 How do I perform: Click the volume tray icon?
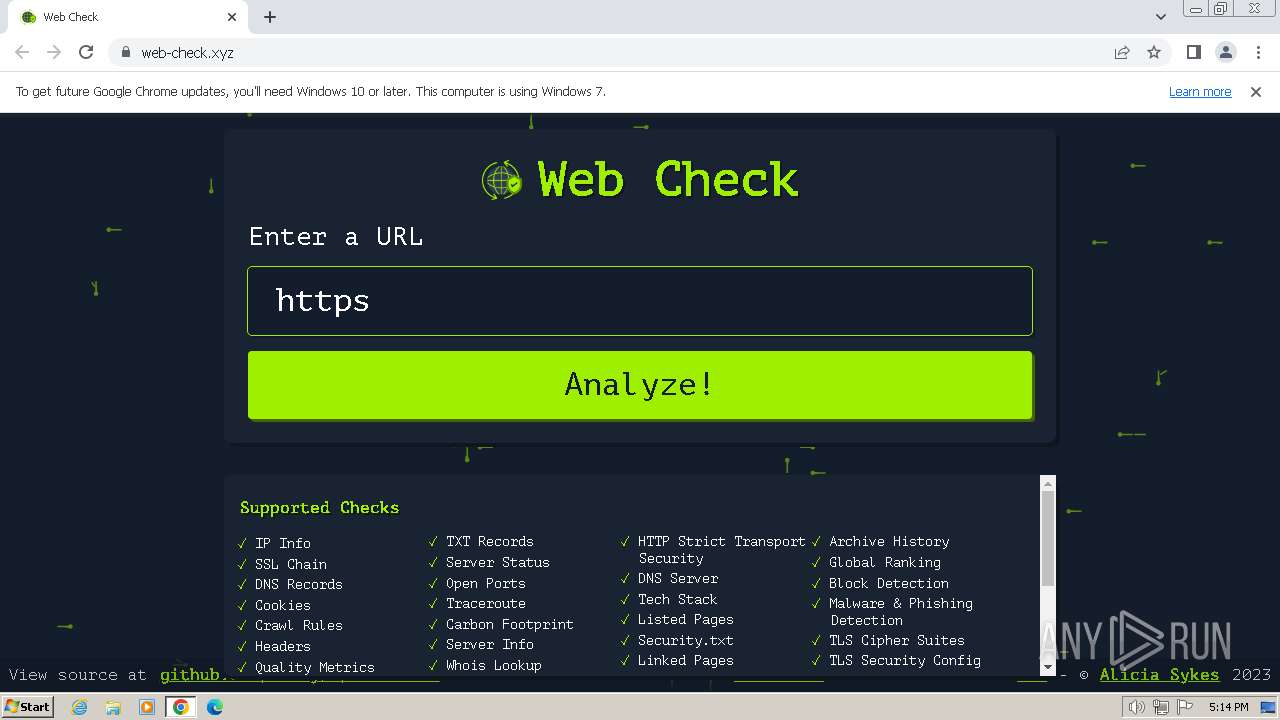(1137, 707)
